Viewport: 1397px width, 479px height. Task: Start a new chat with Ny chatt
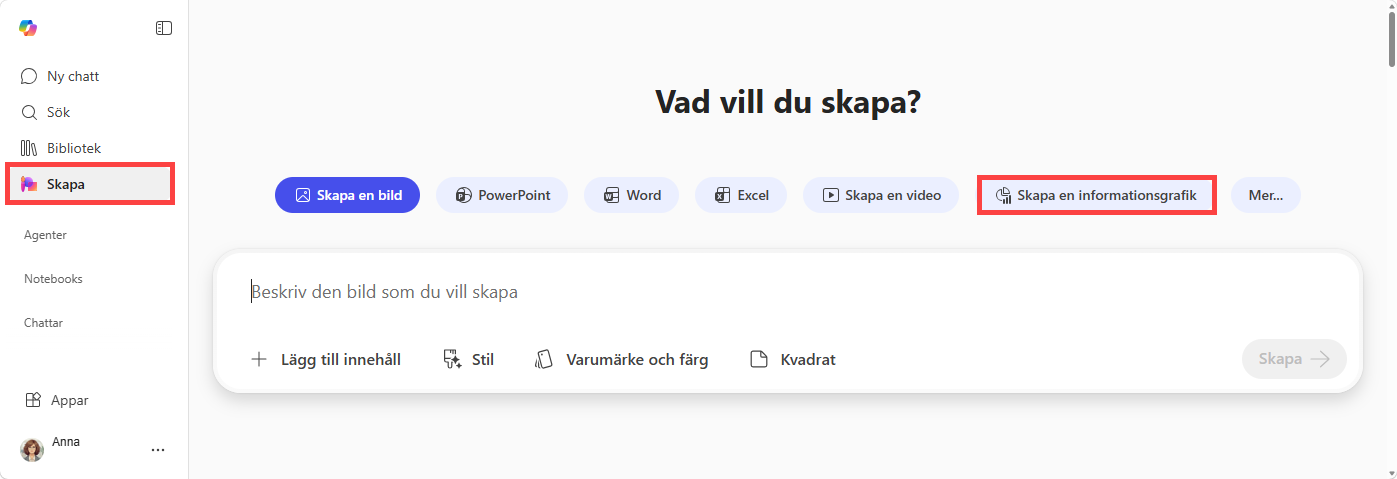tap(72, 76)
